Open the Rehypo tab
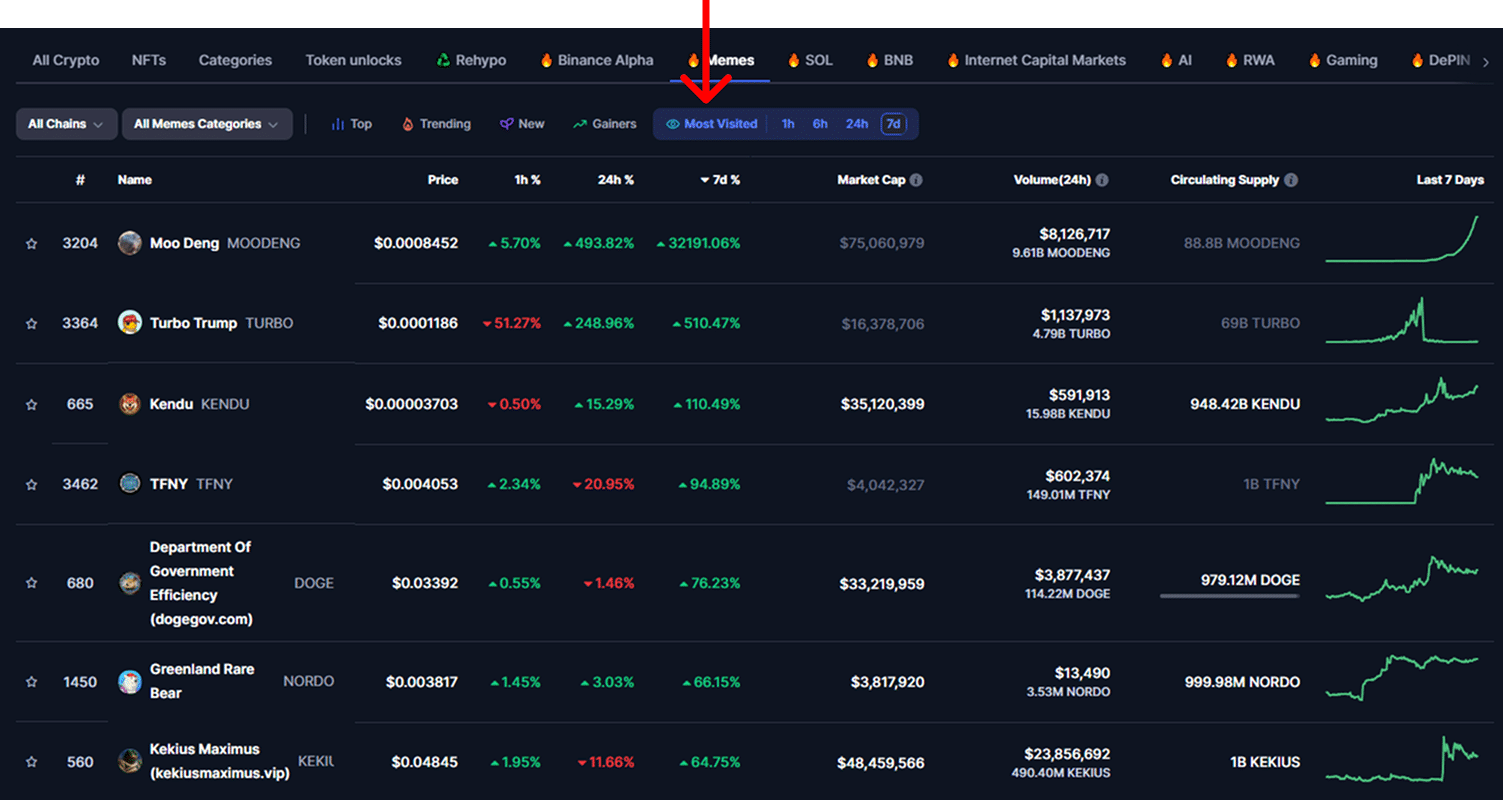The height and width of the screenshot is (800, 1503). (471, 60)
